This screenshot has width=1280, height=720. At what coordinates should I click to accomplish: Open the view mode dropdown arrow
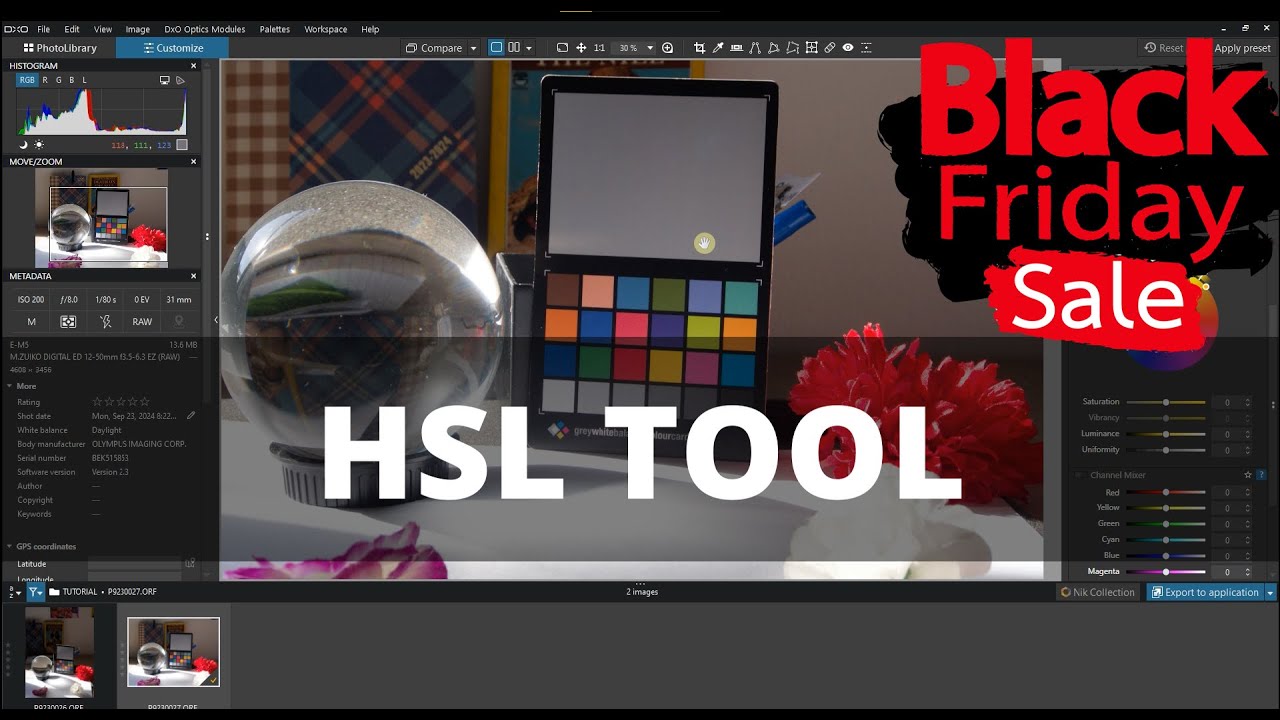pos(529,48)
